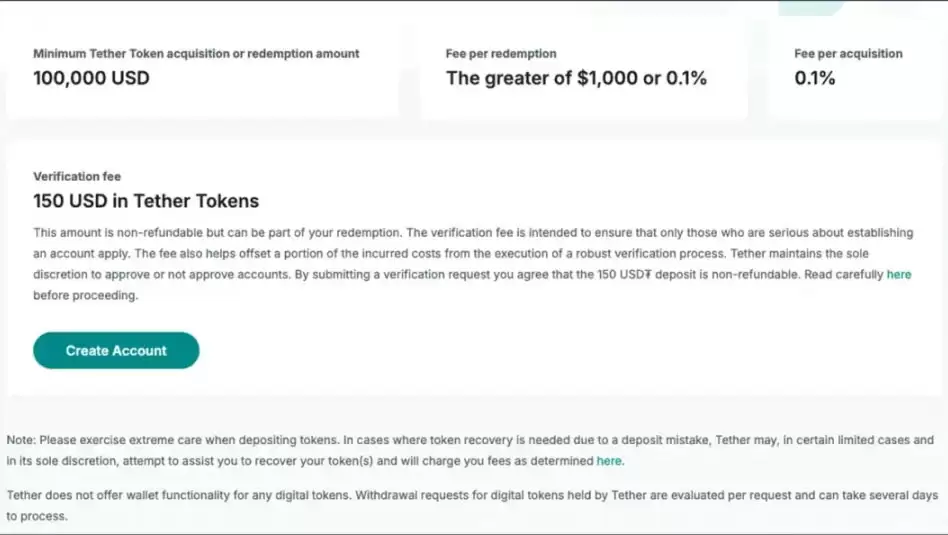Click the 'to process.' closing text
Image resolution: width=948 pixels, height=535 pixels.
[x=36, y=517]
